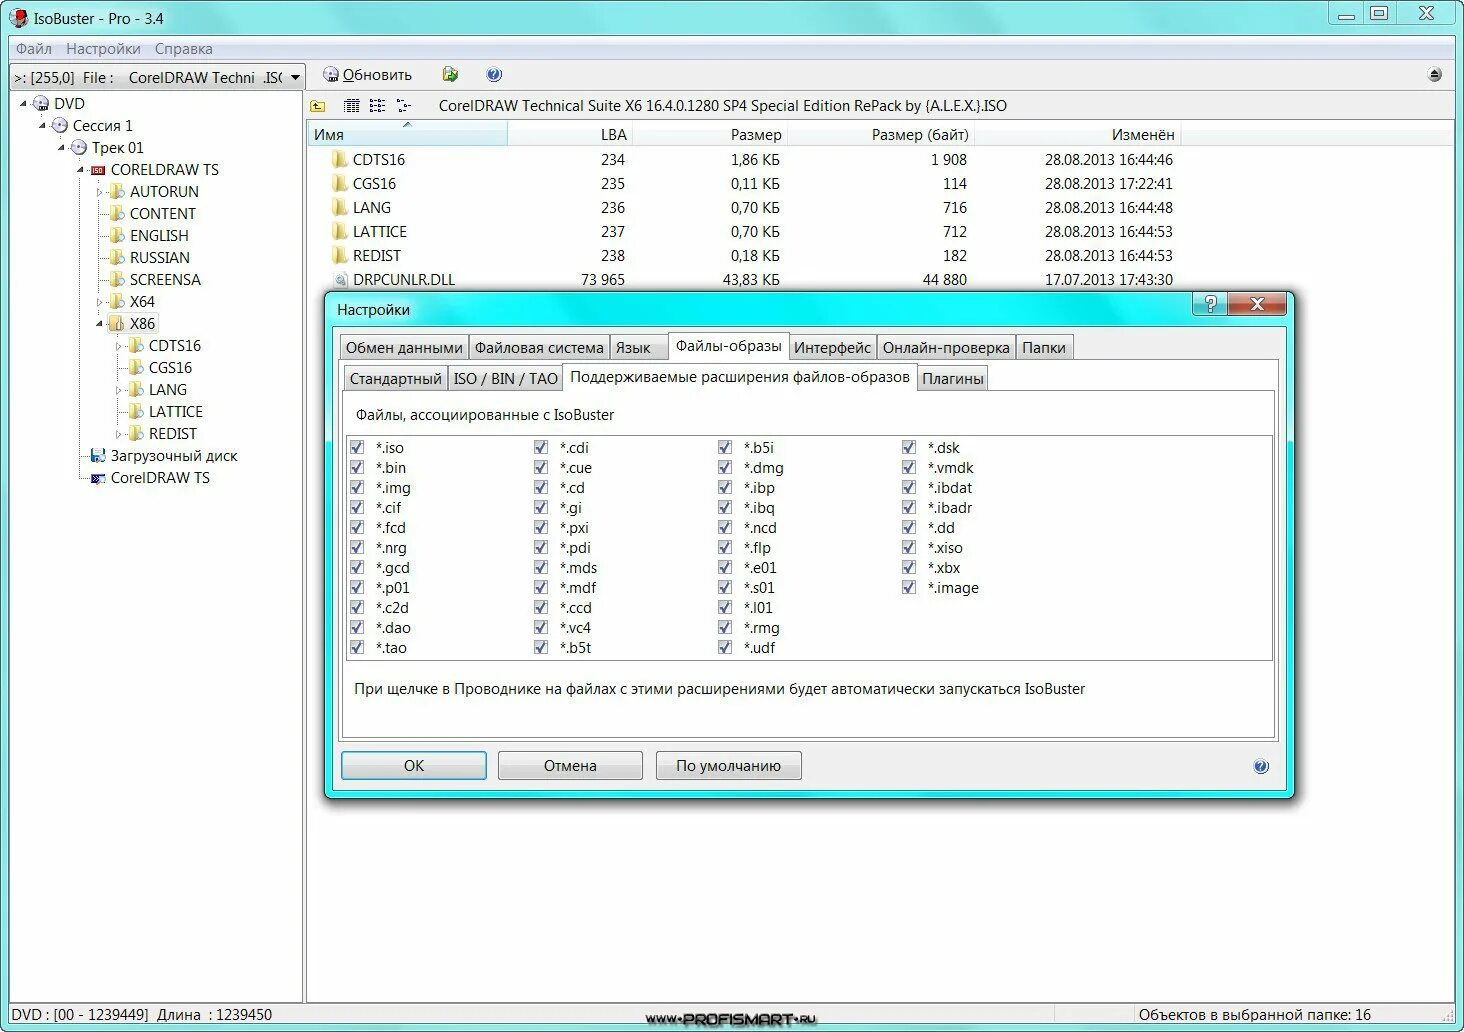This screenshot has height=1032, width=1464.
Task: Click the CONTENT folder icon in tree
Action: (117, 213)
